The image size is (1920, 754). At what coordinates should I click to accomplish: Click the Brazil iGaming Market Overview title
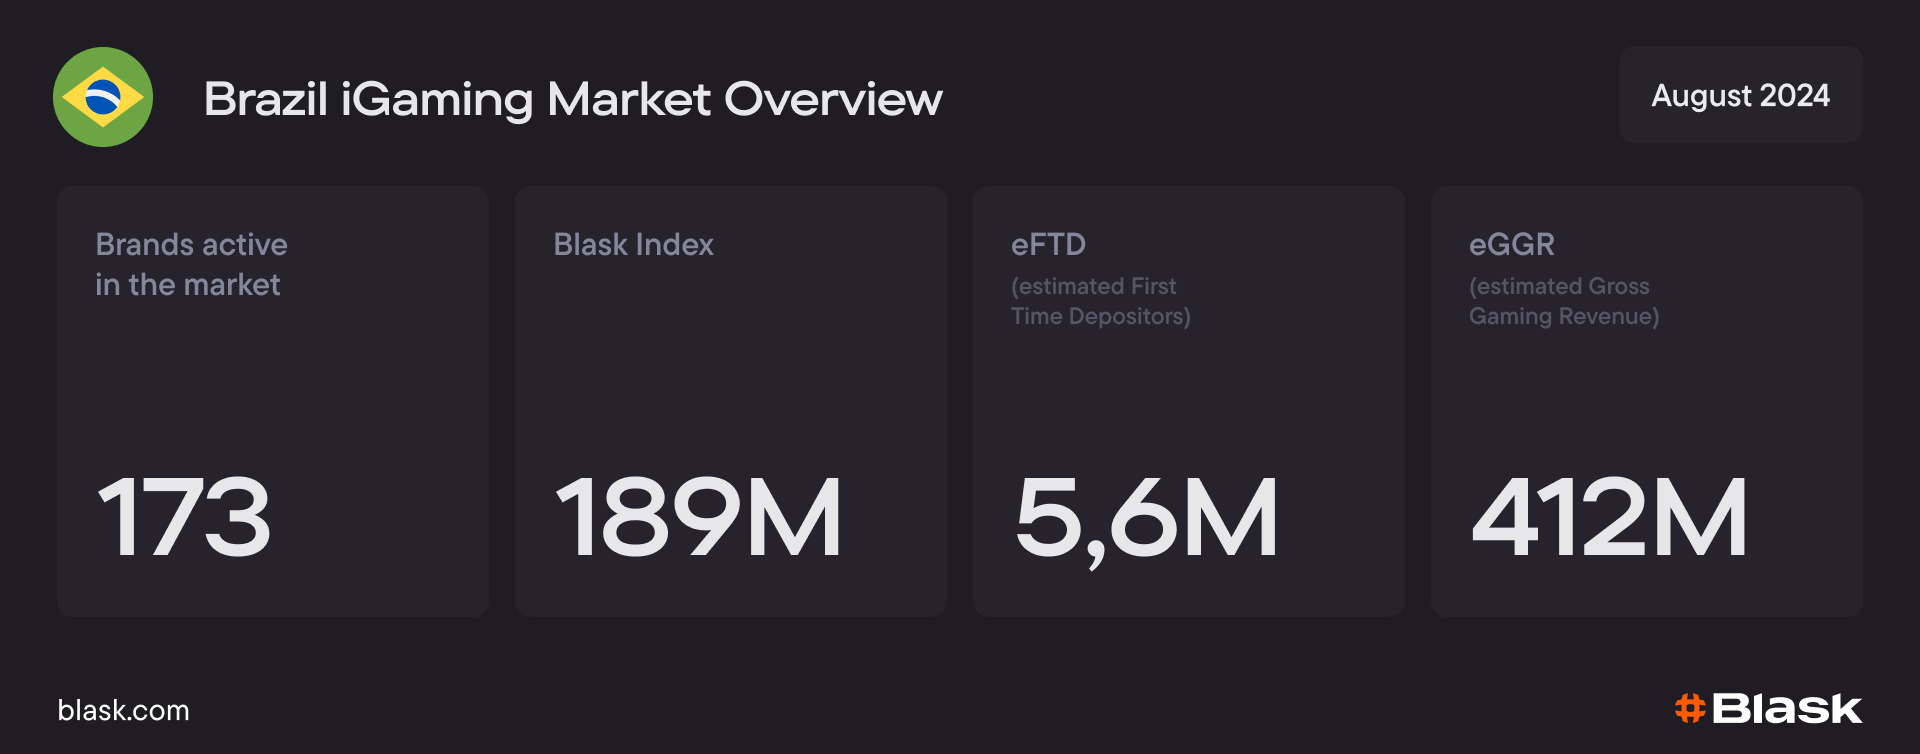573,99
